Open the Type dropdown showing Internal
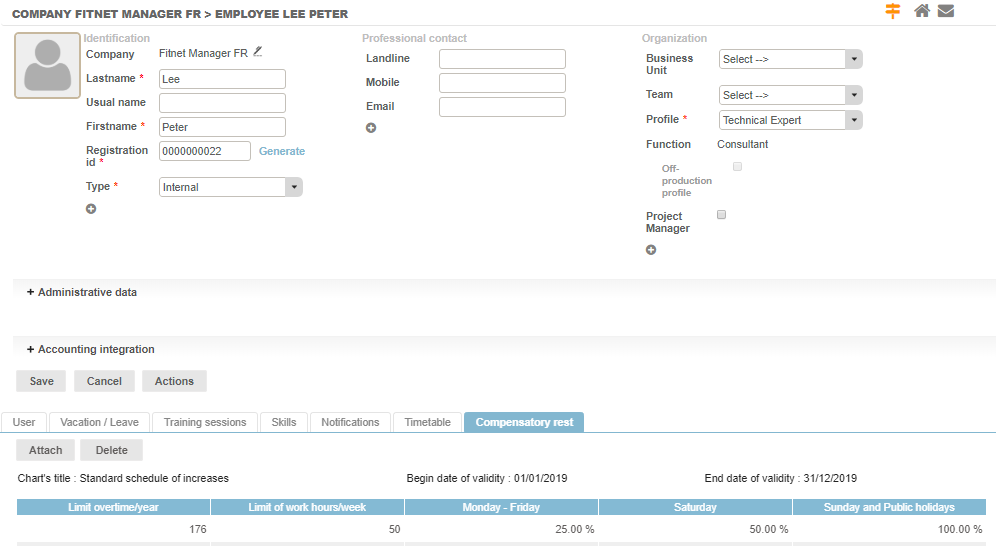This screenshot has width=996, height=546. pyautogui.click(x=231, y=187)
